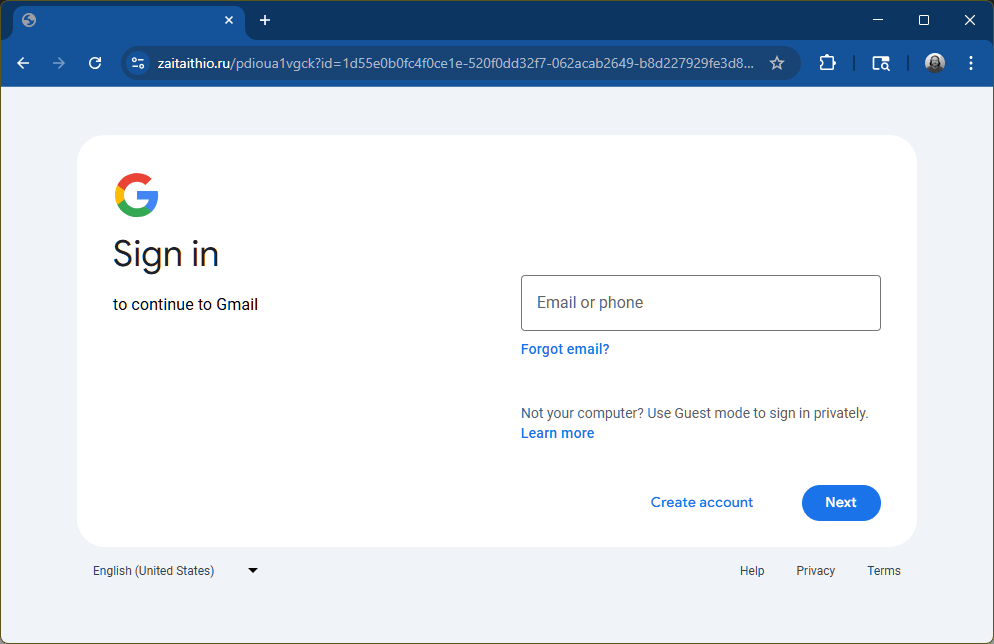
Task: Click the forward navigation arrow
Action: pyautogui.click(x=58, y=62)
